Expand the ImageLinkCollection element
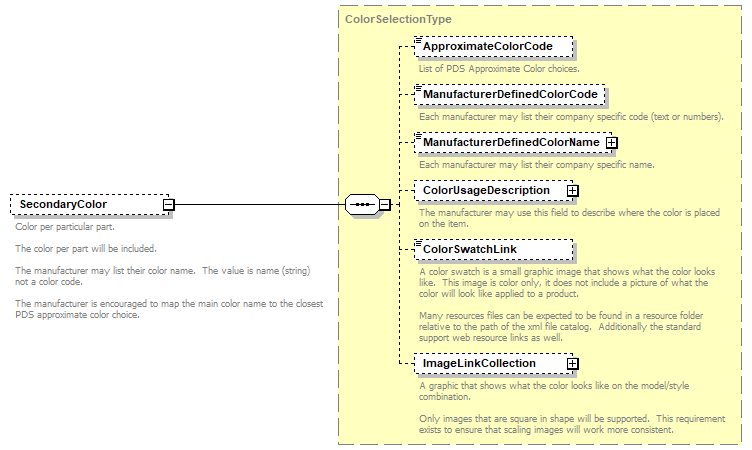Screen dimensions: 752x450 572,363
